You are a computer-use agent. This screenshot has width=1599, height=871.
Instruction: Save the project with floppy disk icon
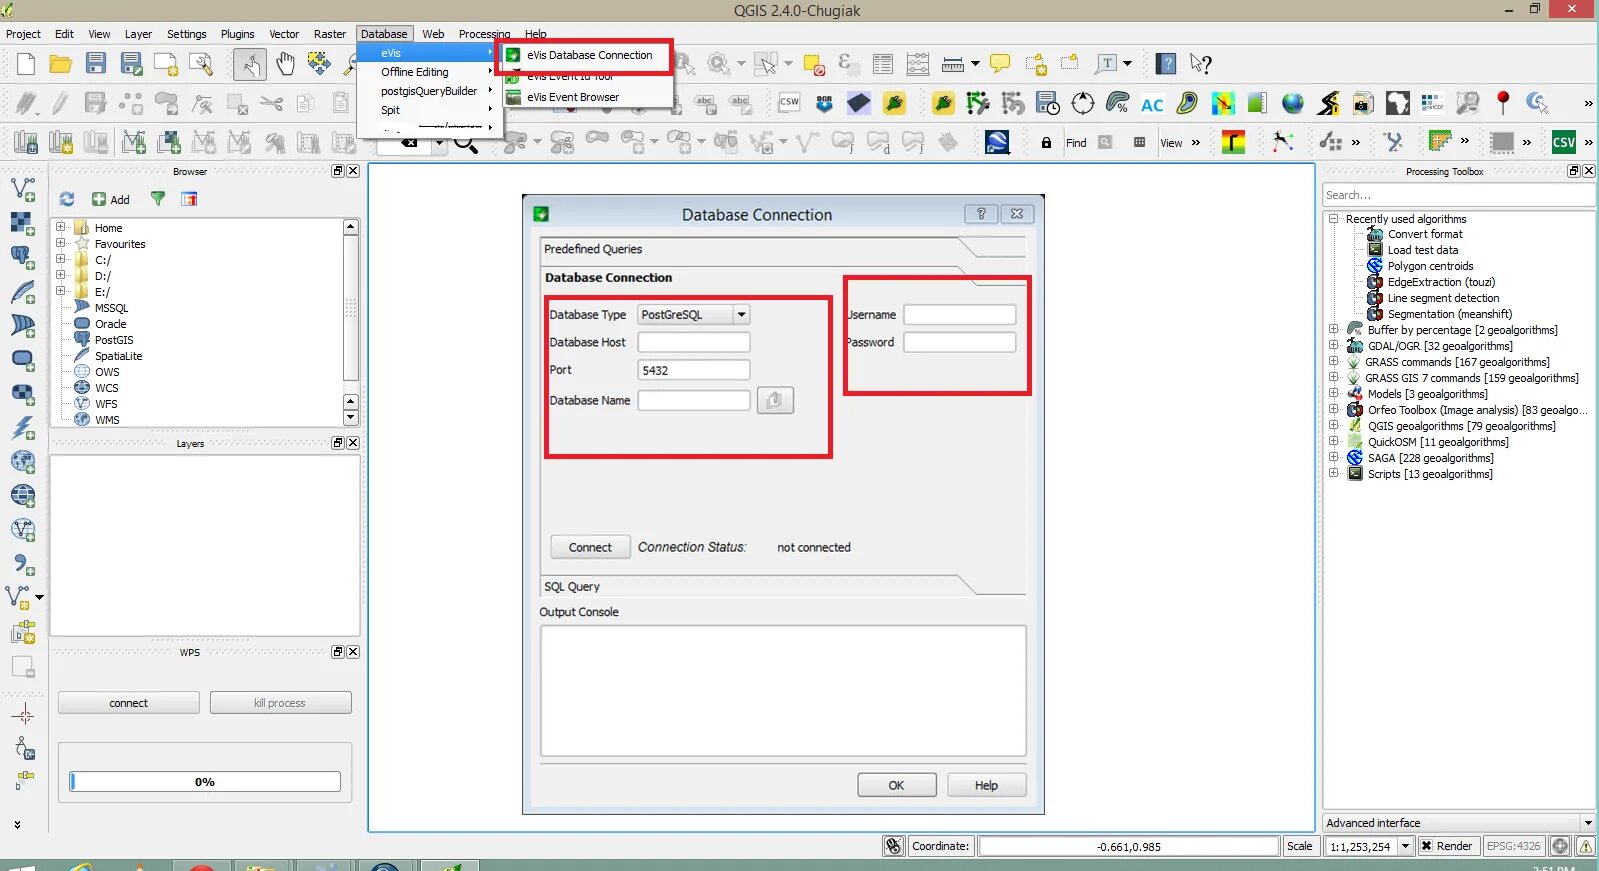[96, 64]
